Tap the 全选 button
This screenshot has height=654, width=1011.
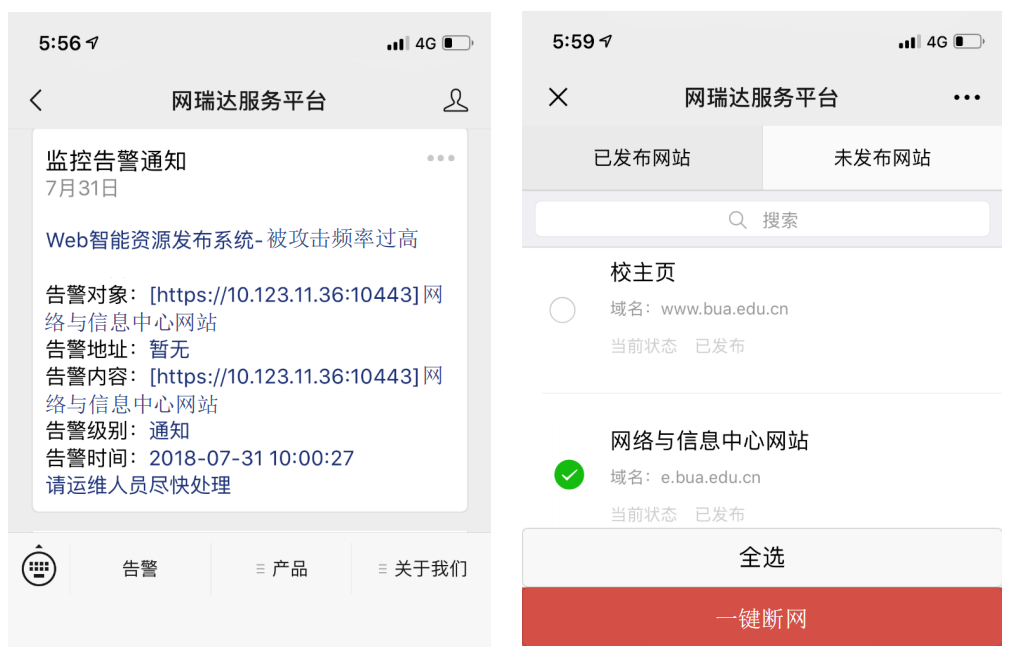pyautogui.click(x=761, y=557)
